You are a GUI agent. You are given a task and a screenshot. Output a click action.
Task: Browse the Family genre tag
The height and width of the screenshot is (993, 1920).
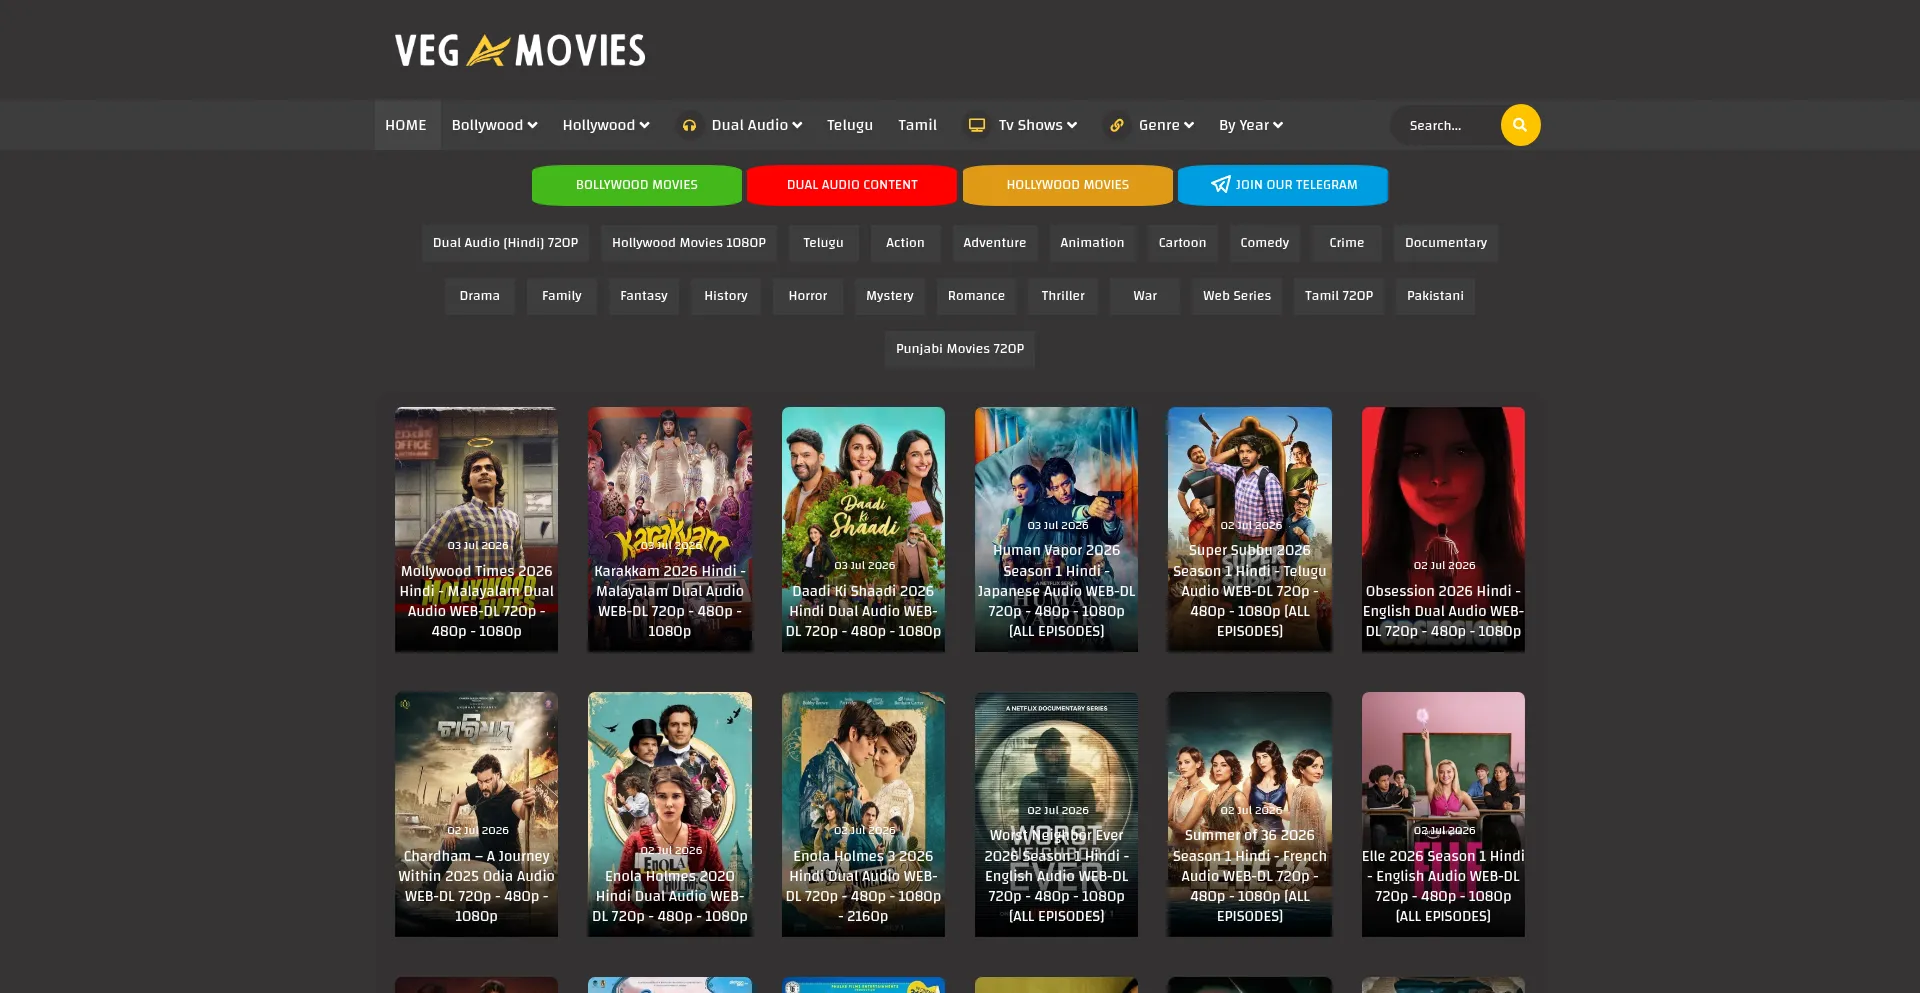[561, 296]
